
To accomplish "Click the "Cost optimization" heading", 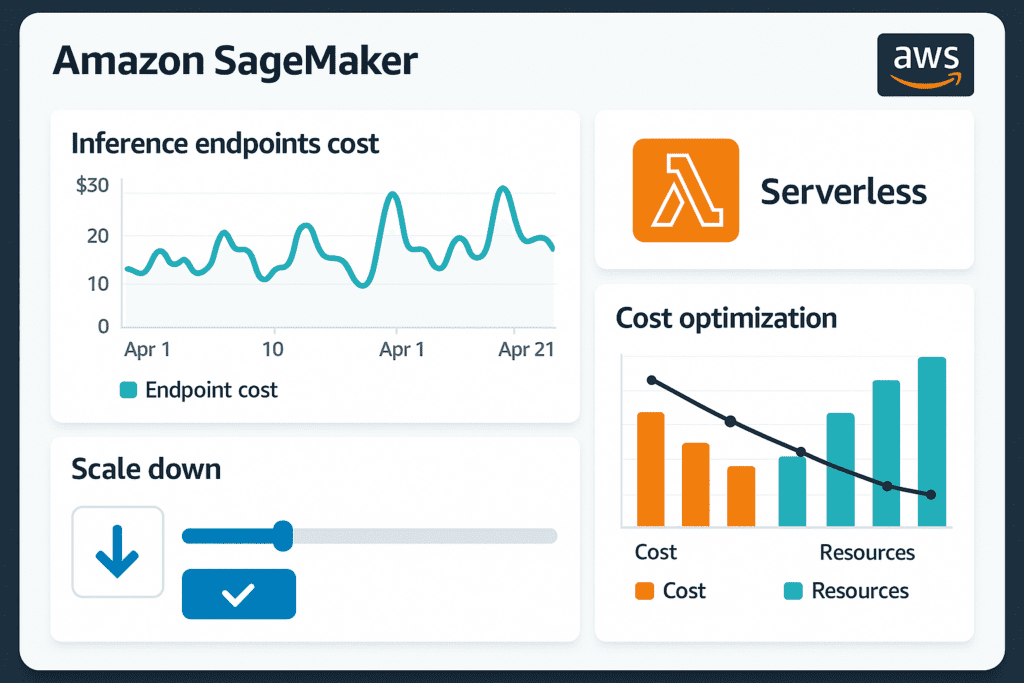I will click(726, 319).
